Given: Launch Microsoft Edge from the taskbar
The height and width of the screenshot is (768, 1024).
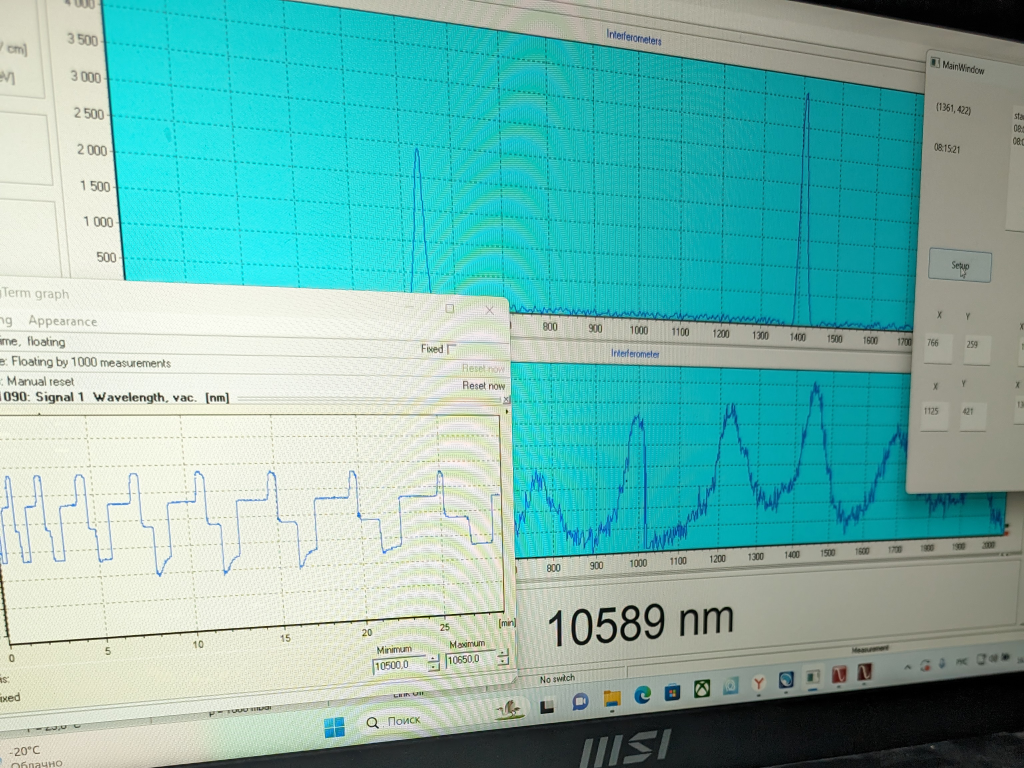Looking at the screenshot, I should tap(643, 696).
